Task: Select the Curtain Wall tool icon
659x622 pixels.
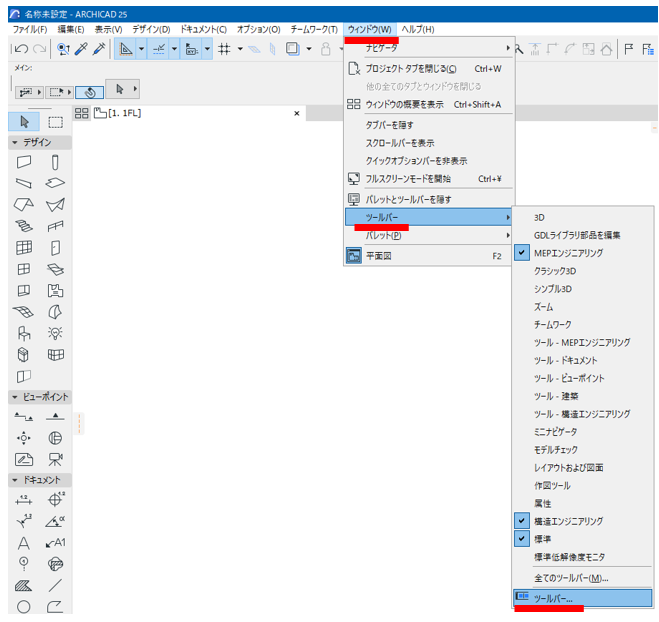Action: (x=24, y=248)
